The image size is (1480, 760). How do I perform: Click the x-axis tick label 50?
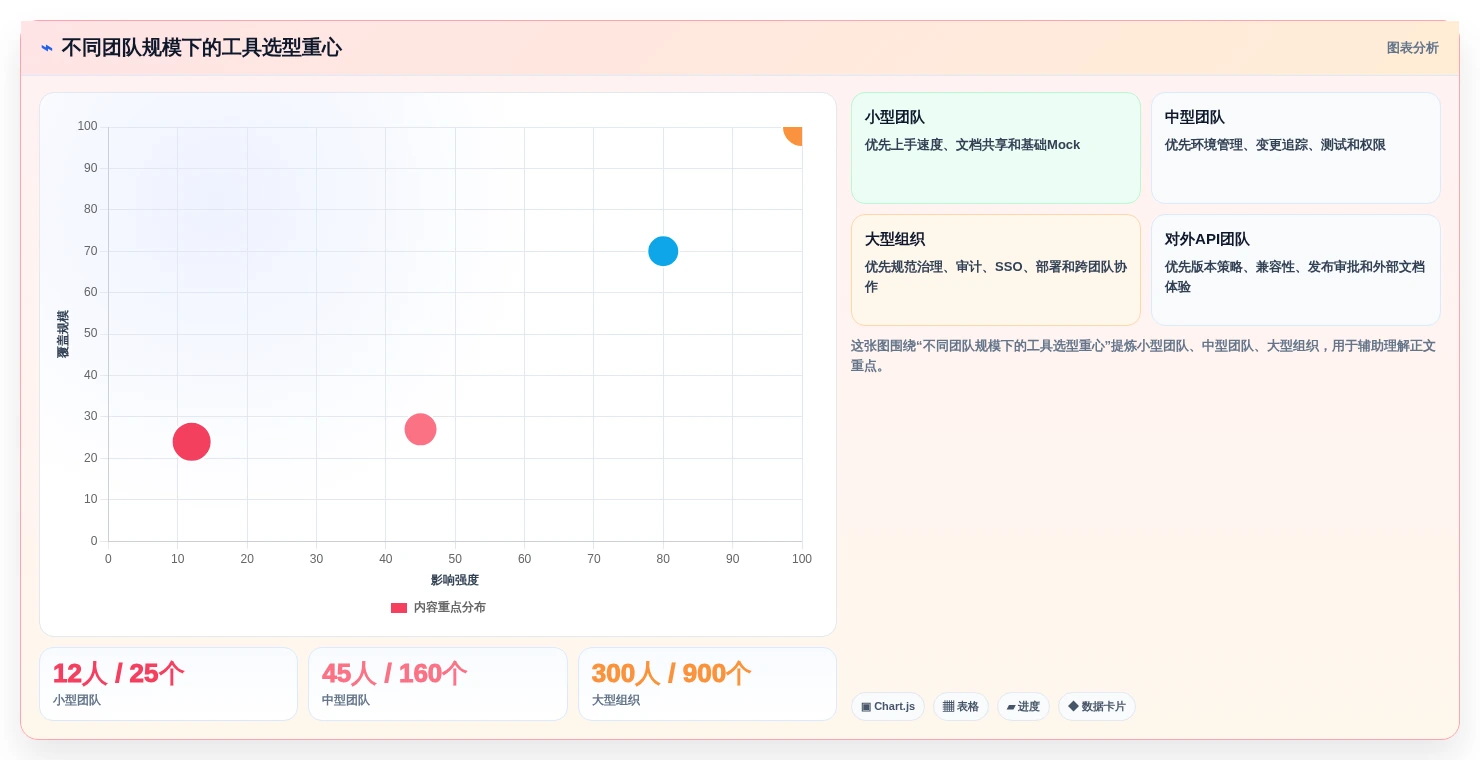[455, 559]
